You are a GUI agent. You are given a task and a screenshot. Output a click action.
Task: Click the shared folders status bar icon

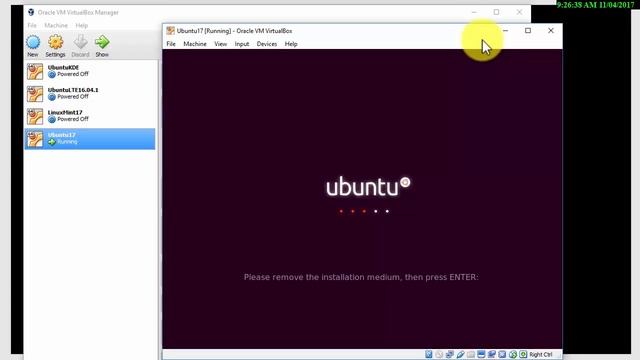pos(471,354)
